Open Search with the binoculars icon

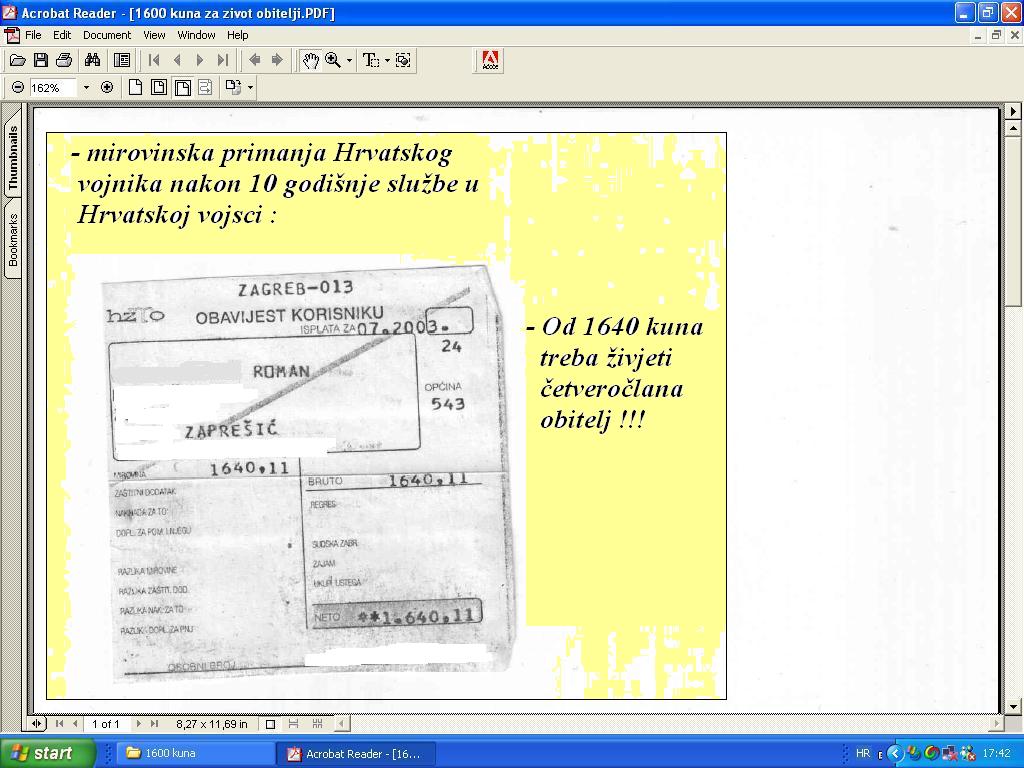click(93, 60)
